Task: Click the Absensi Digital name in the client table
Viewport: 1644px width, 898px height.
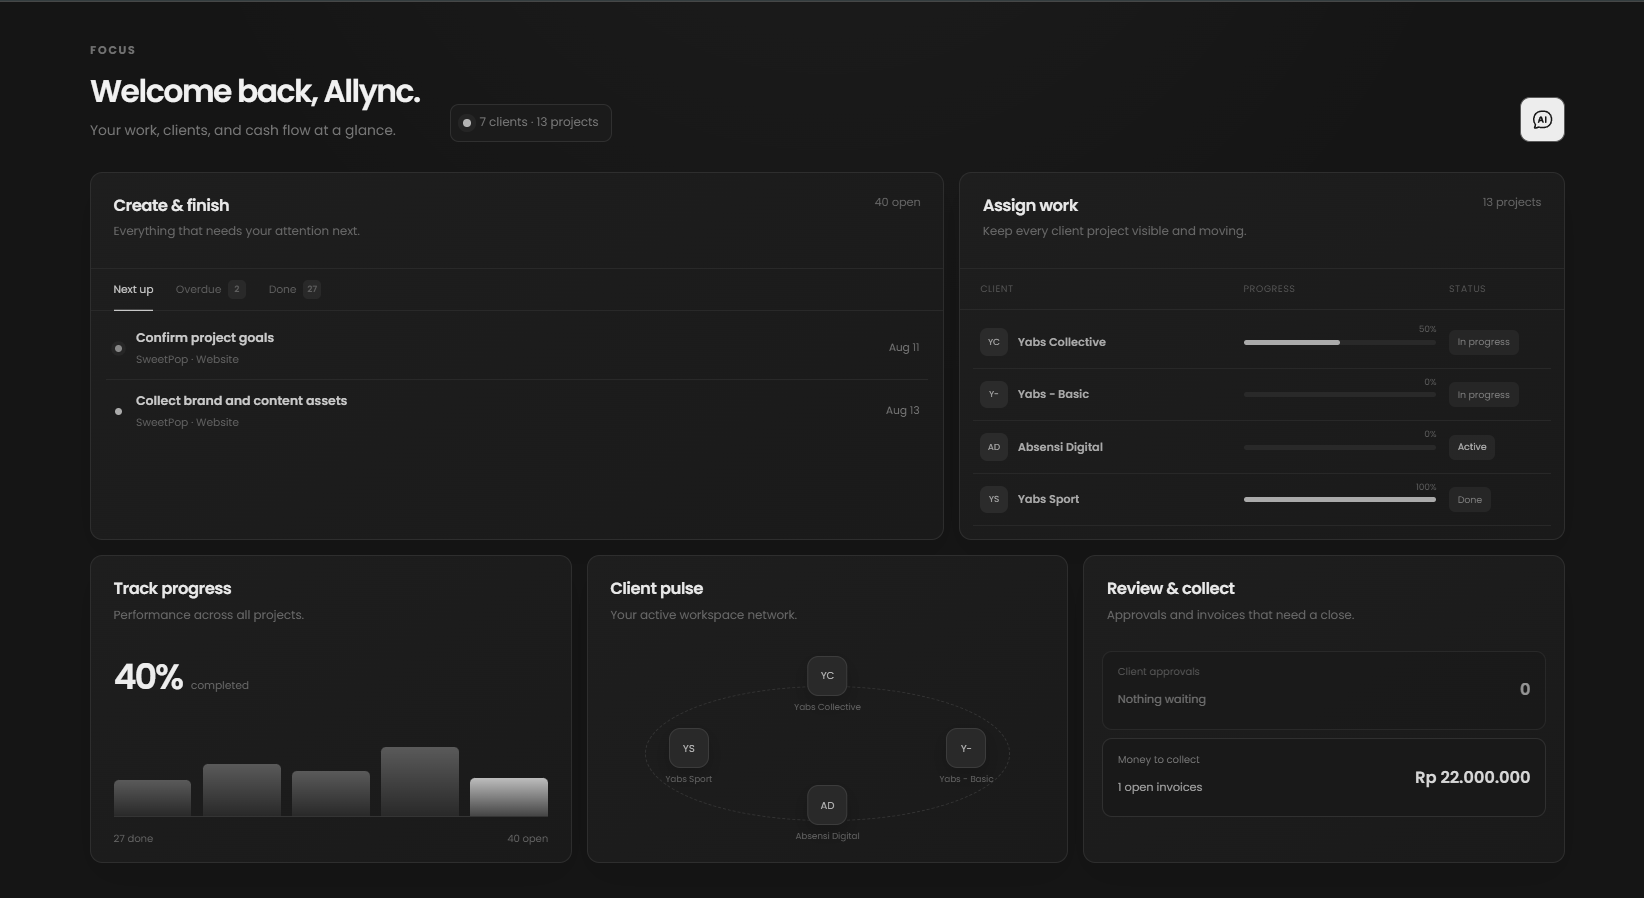Action: [x=1060, y=447]
